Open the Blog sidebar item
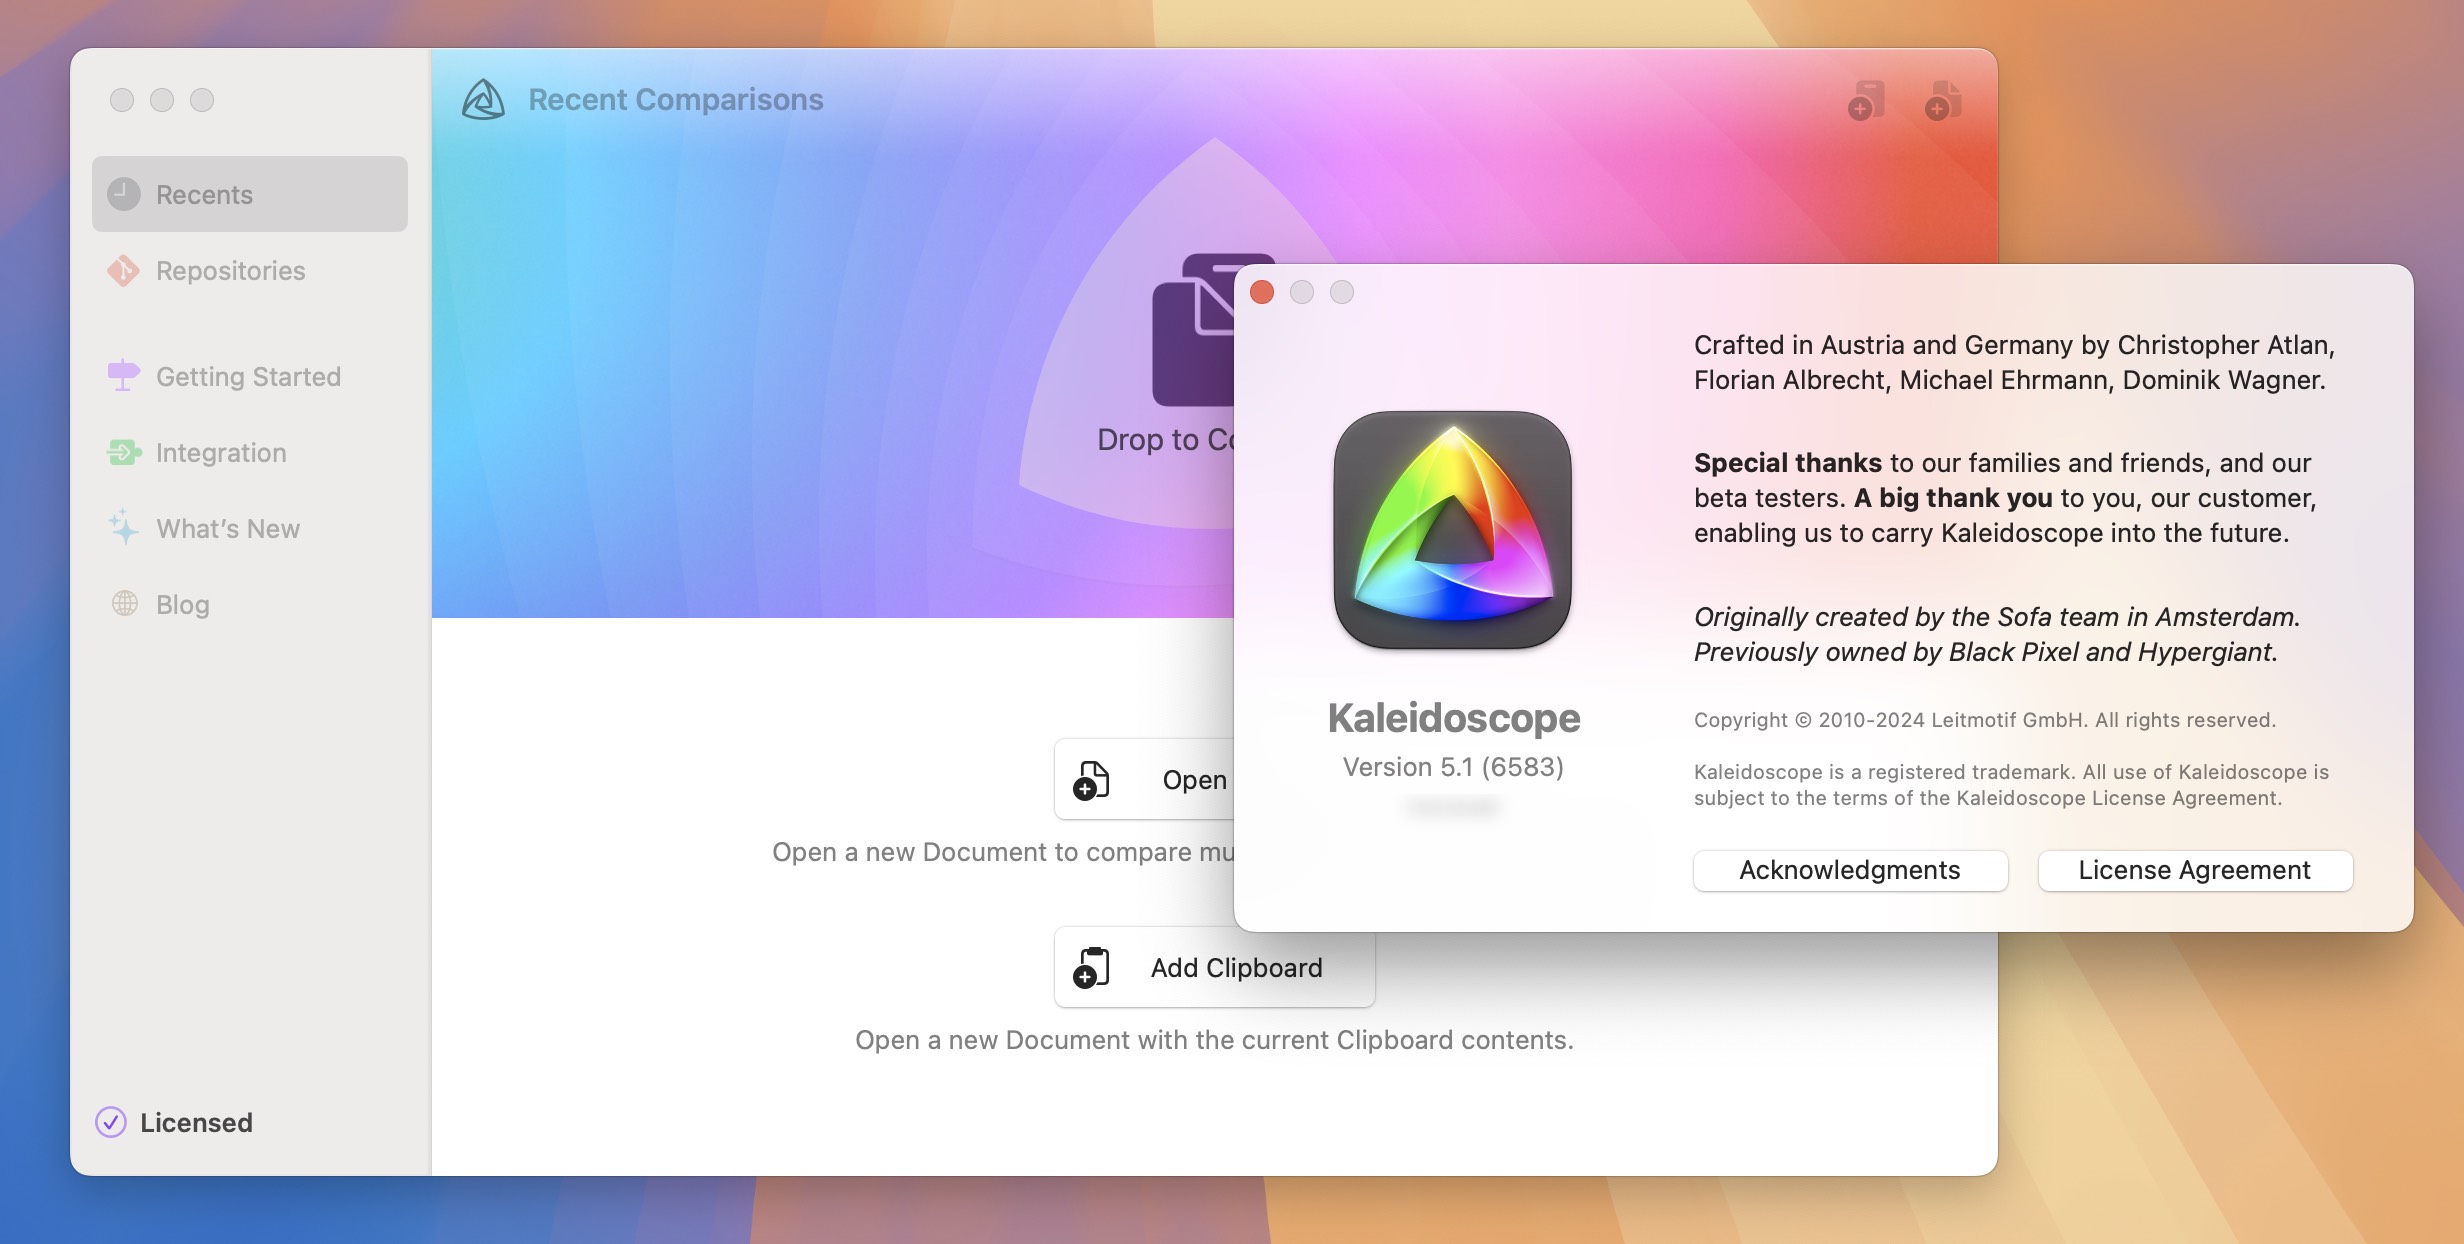Viewport: 2464px width, 1244px height. (249, 604)
